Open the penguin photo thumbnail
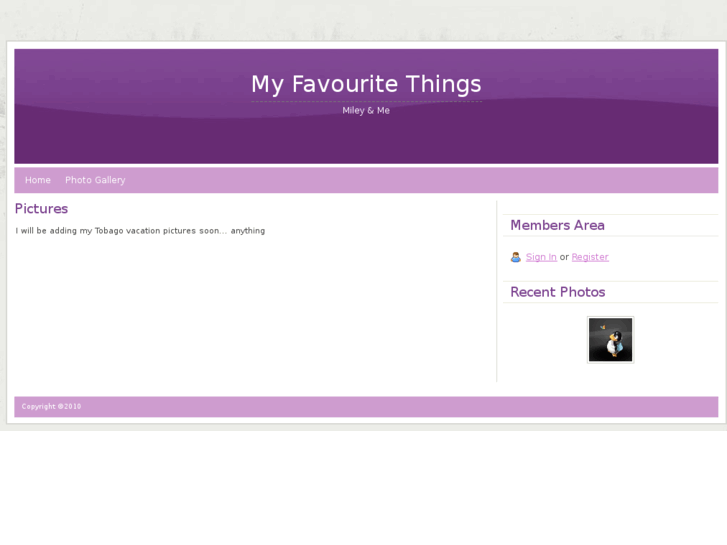 [x=610, y=340]
